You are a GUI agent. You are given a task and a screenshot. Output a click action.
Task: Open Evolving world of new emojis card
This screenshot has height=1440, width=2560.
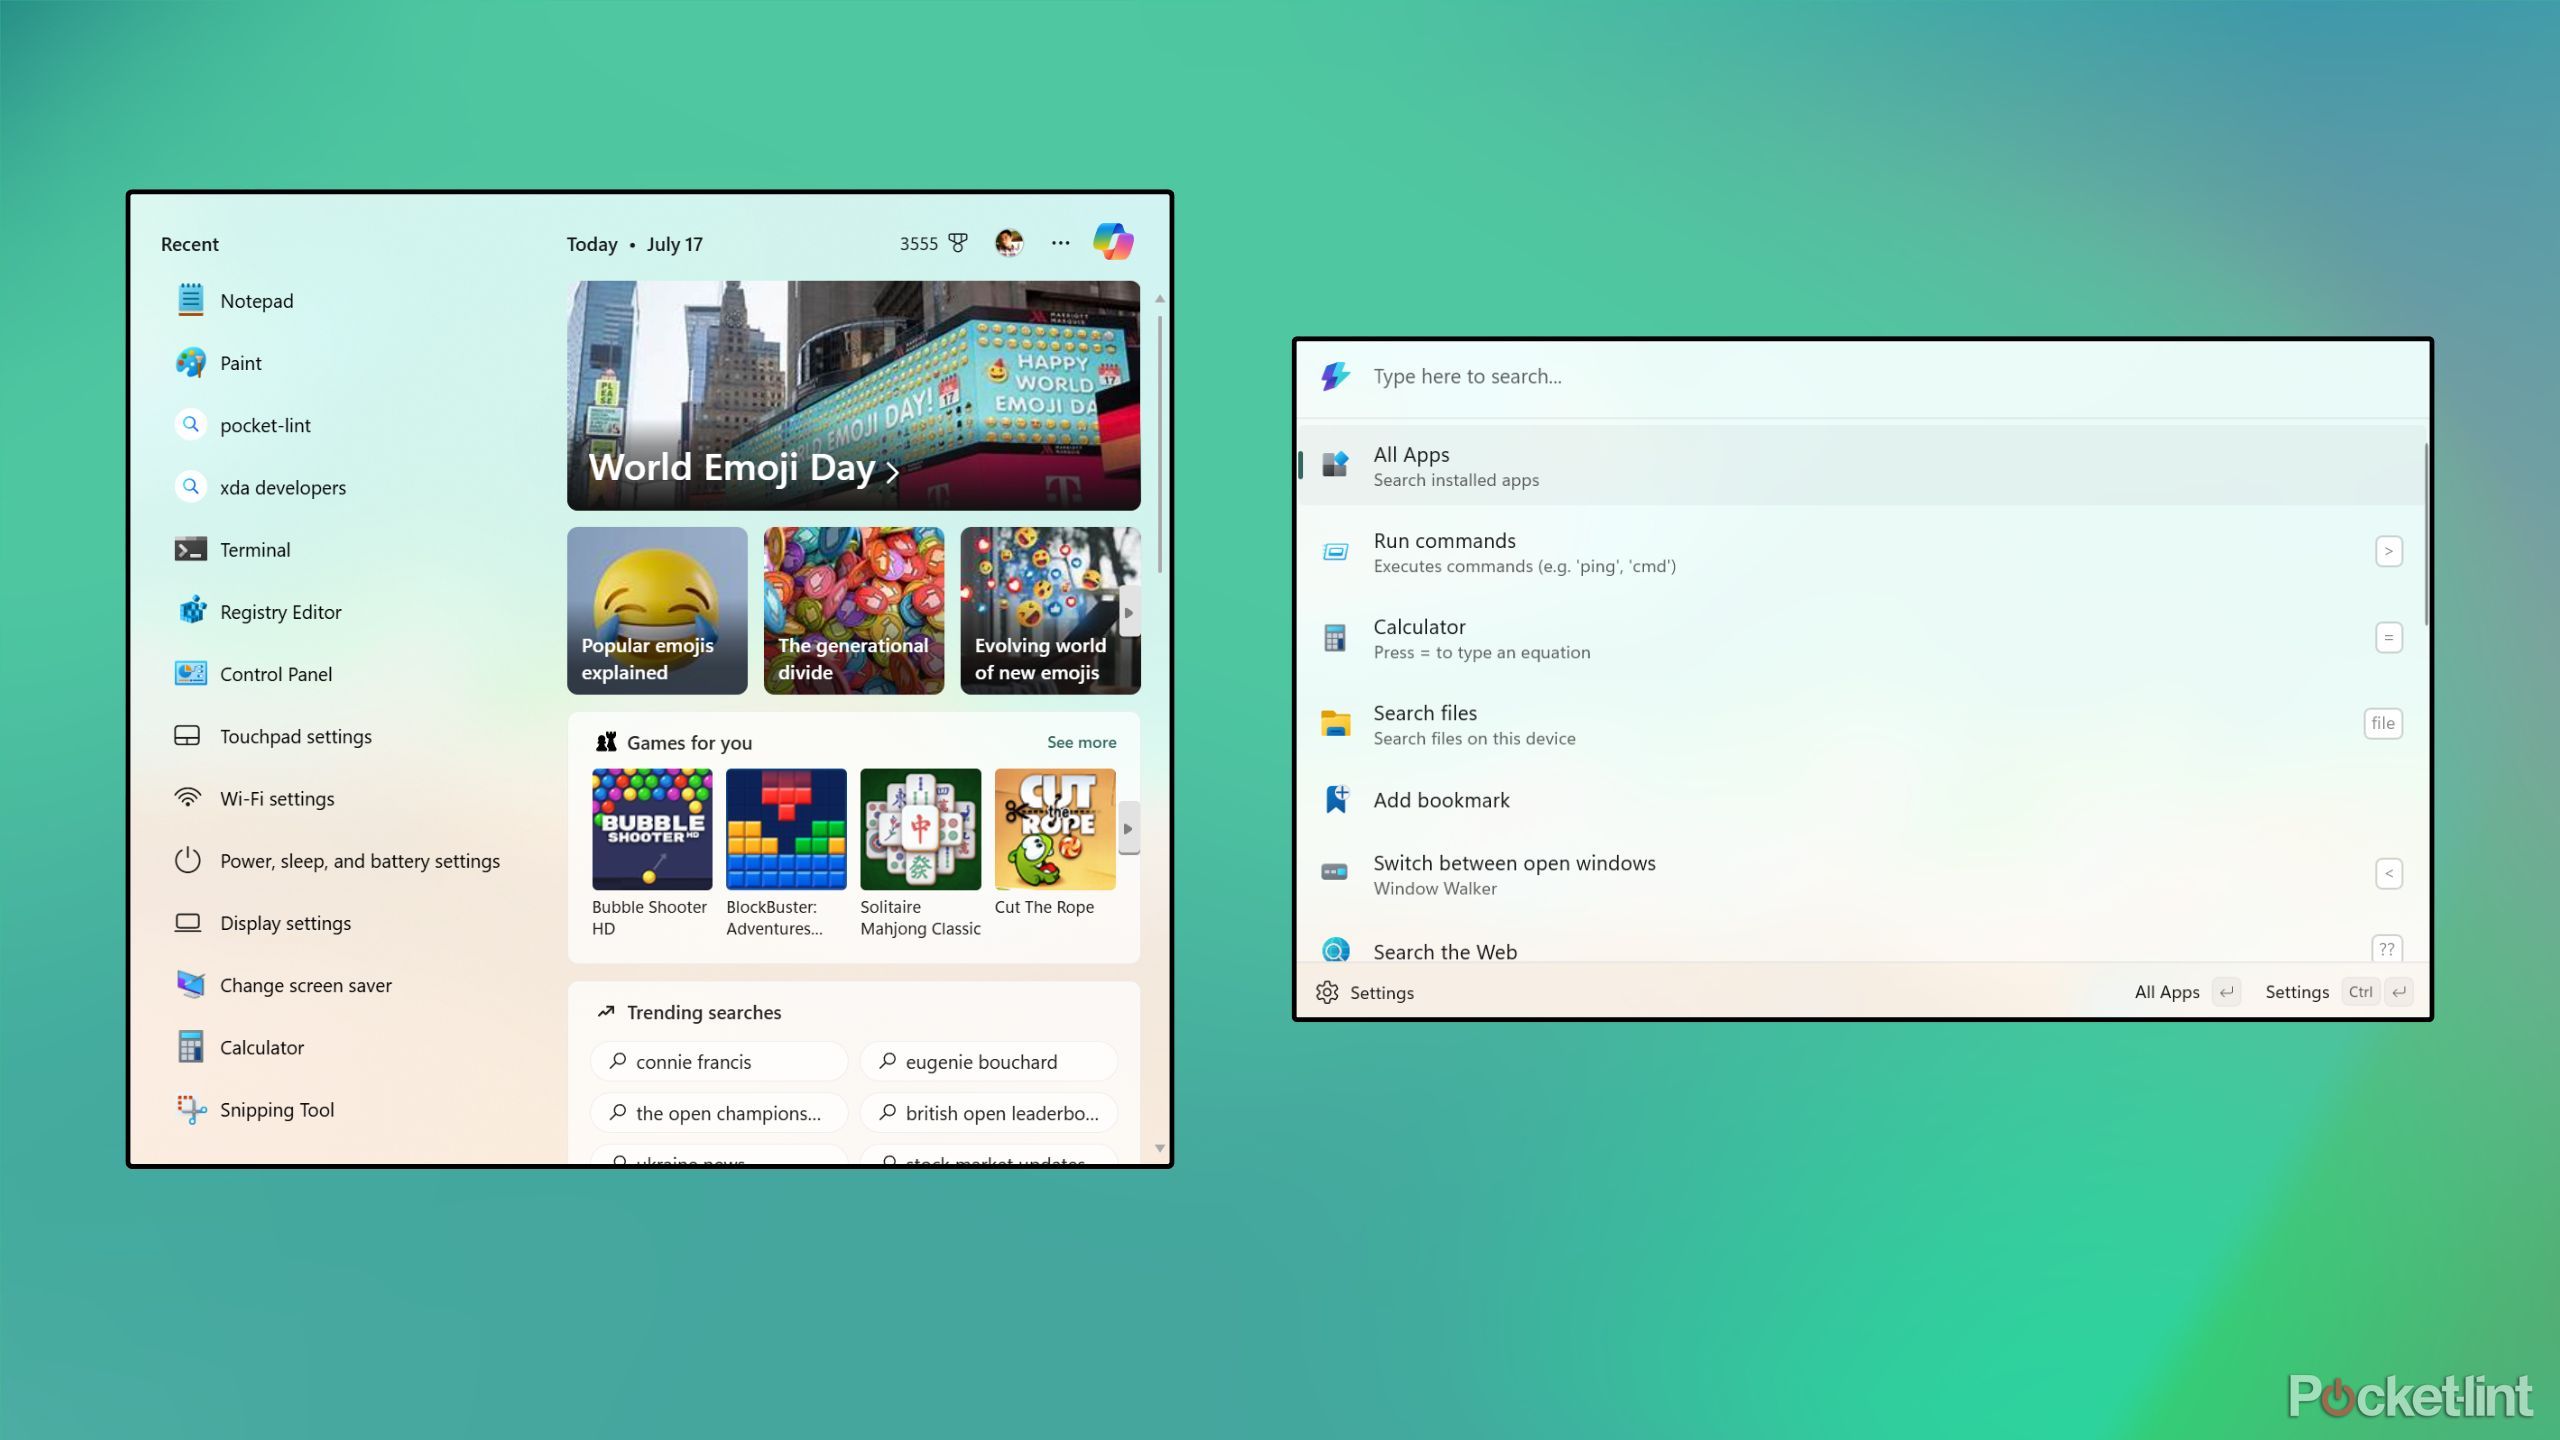coord(1050,611)
